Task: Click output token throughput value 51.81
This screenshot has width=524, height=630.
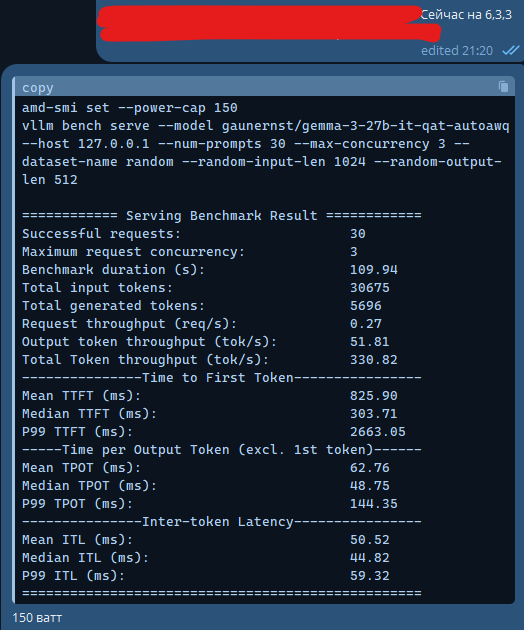Action: point(370,342)
